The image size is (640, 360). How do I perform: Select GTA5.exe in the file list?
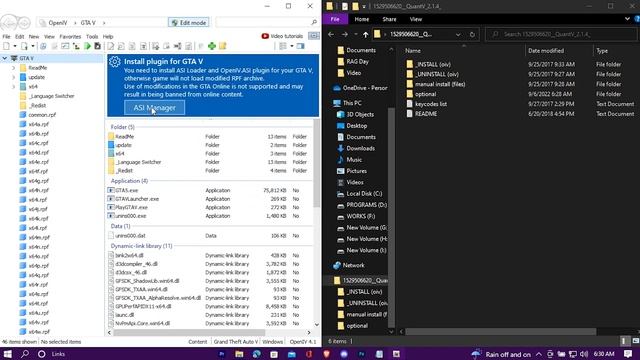click(x=127, y=190)
